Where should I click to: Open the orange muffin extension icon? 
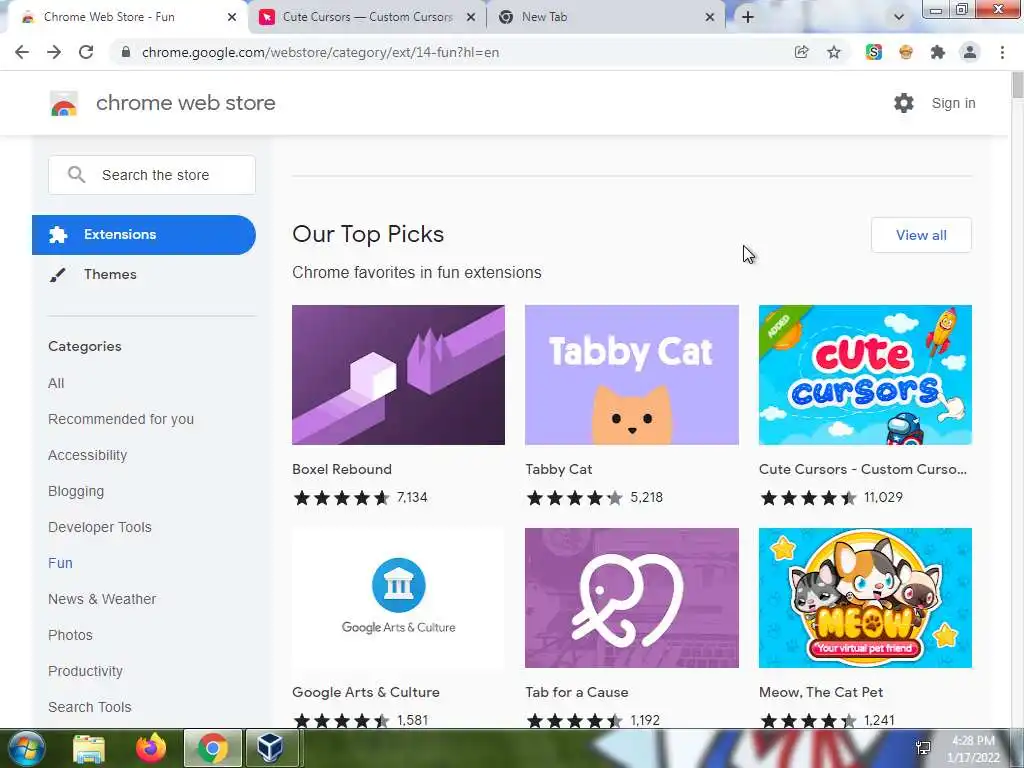coord(906,52)
